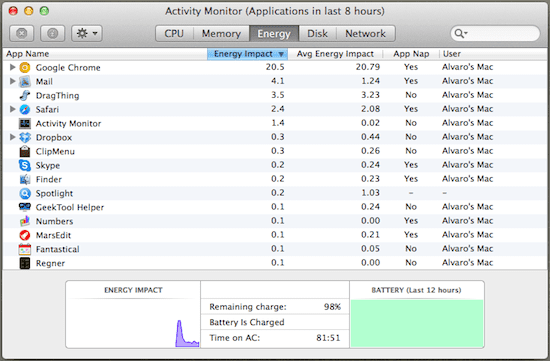This screenshot has width=550, height=361.
Task: Select the GeekTool Helper row name
Action: pyautogui.click(x=70, y=207)
